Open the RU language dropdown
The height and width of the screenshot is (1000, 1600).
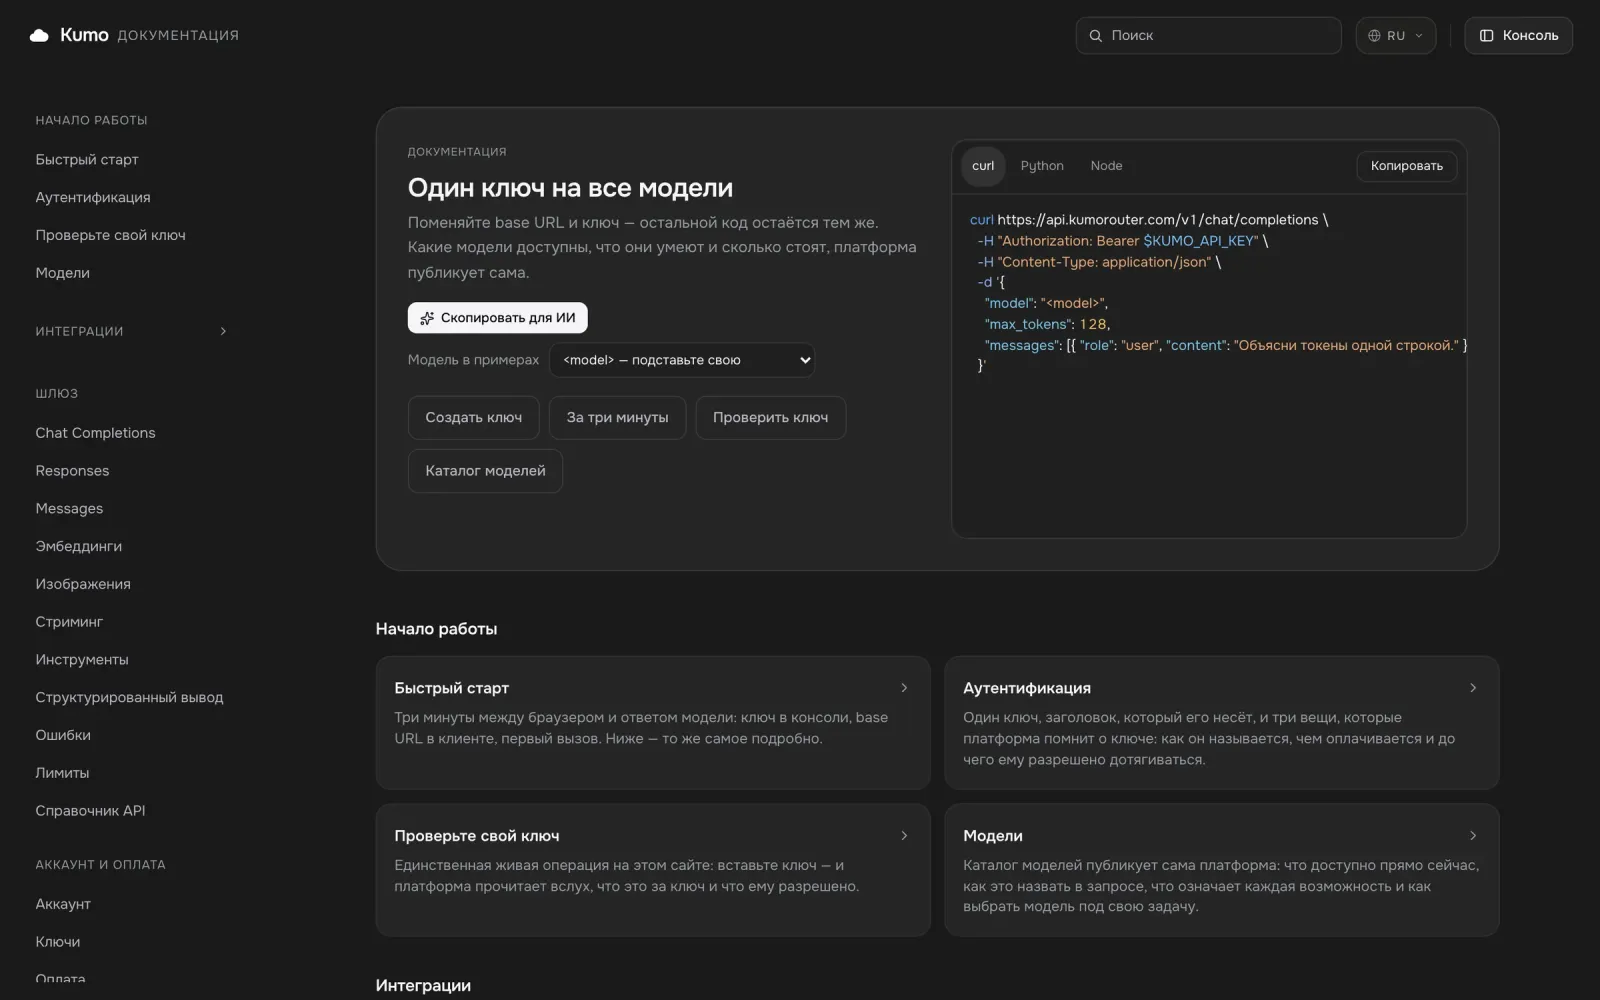[1396, 35]
